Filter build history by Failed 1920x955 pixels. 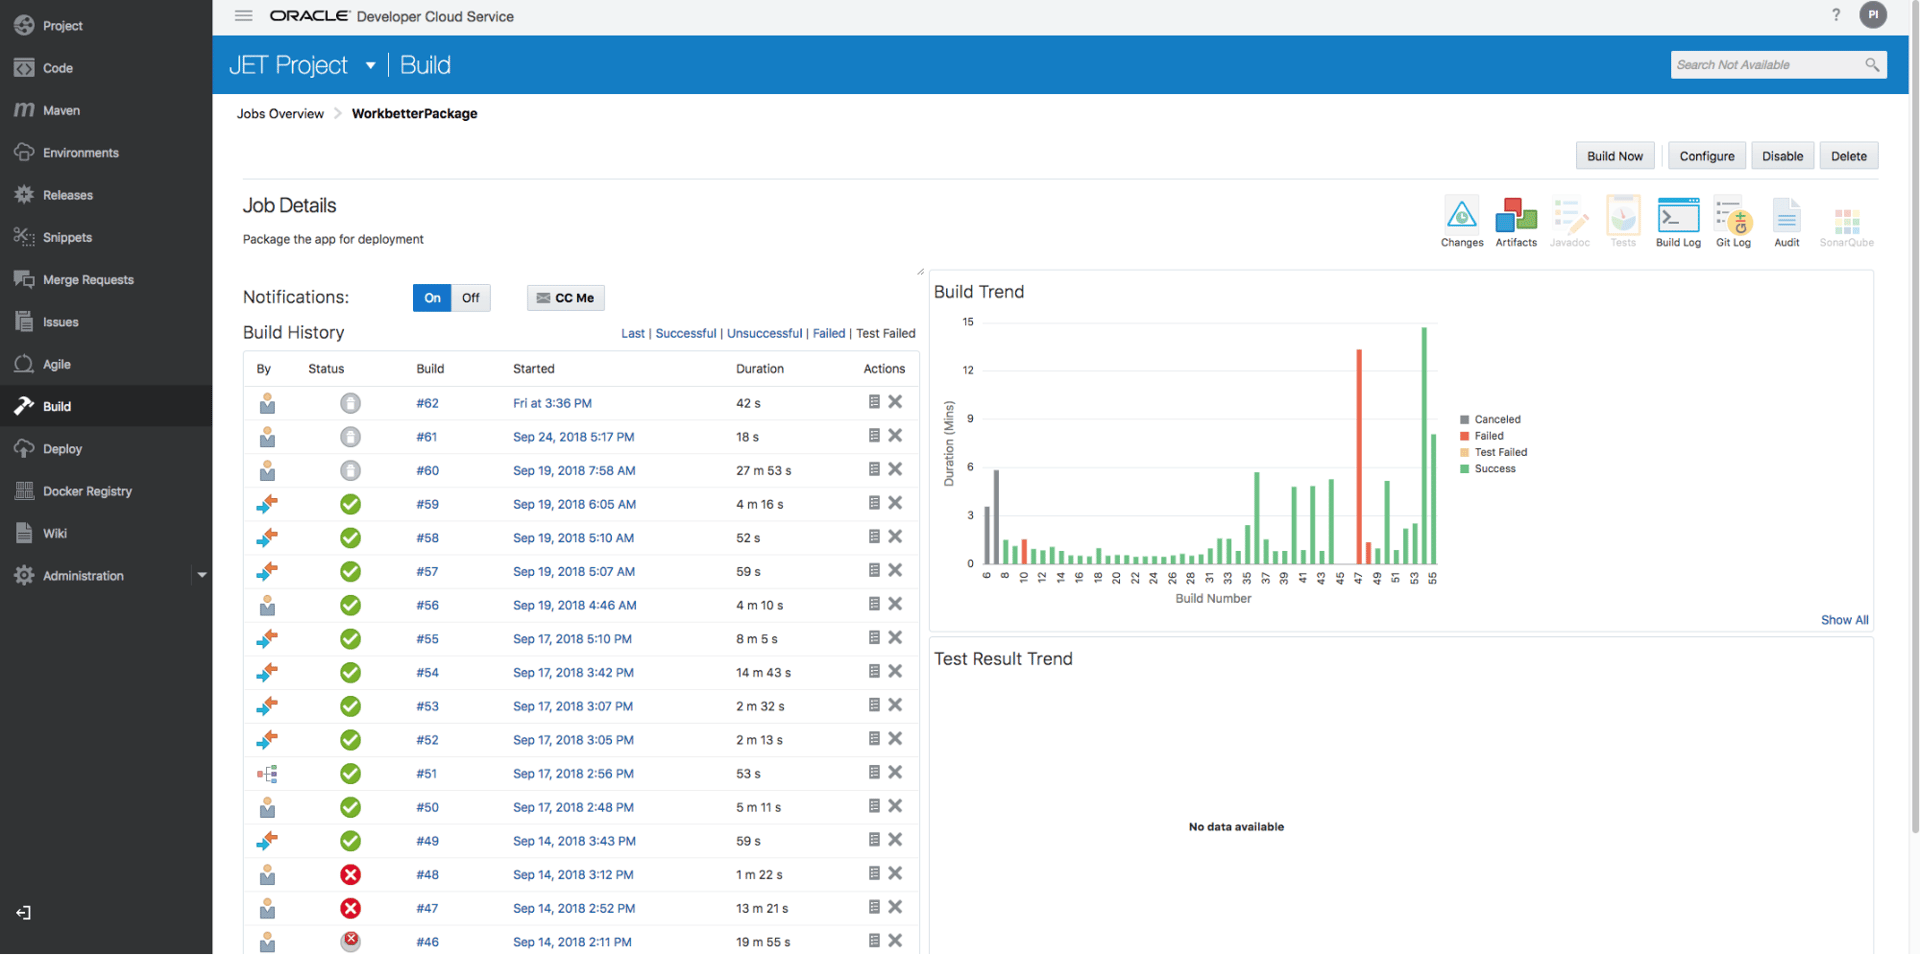point(829,333)
